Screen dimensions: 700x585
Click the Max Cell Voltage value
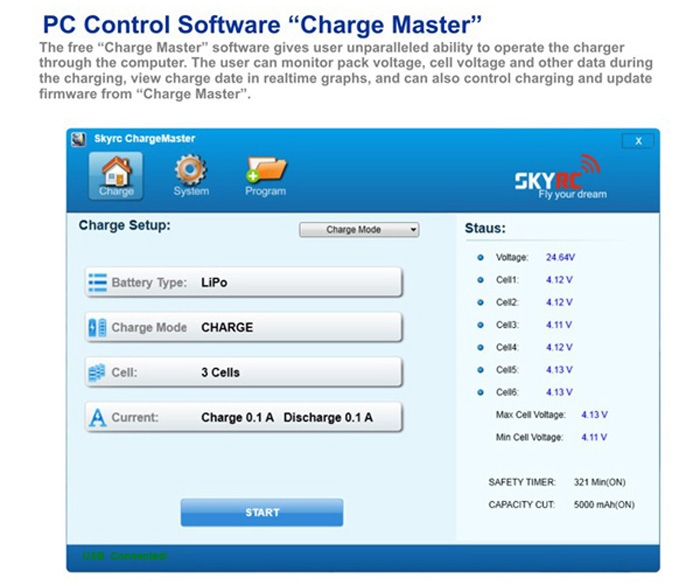(594, 414)
